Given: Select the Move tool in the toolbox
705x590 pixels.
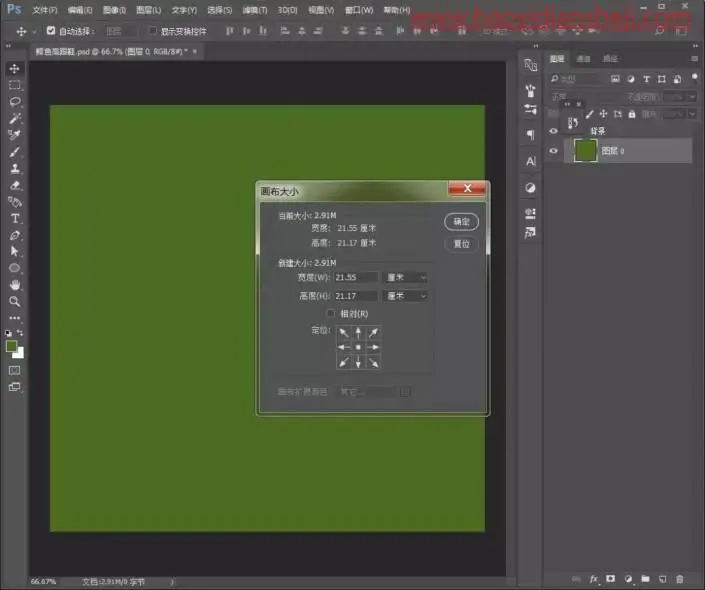Looking at the screenshot, I should click(14, 68).
